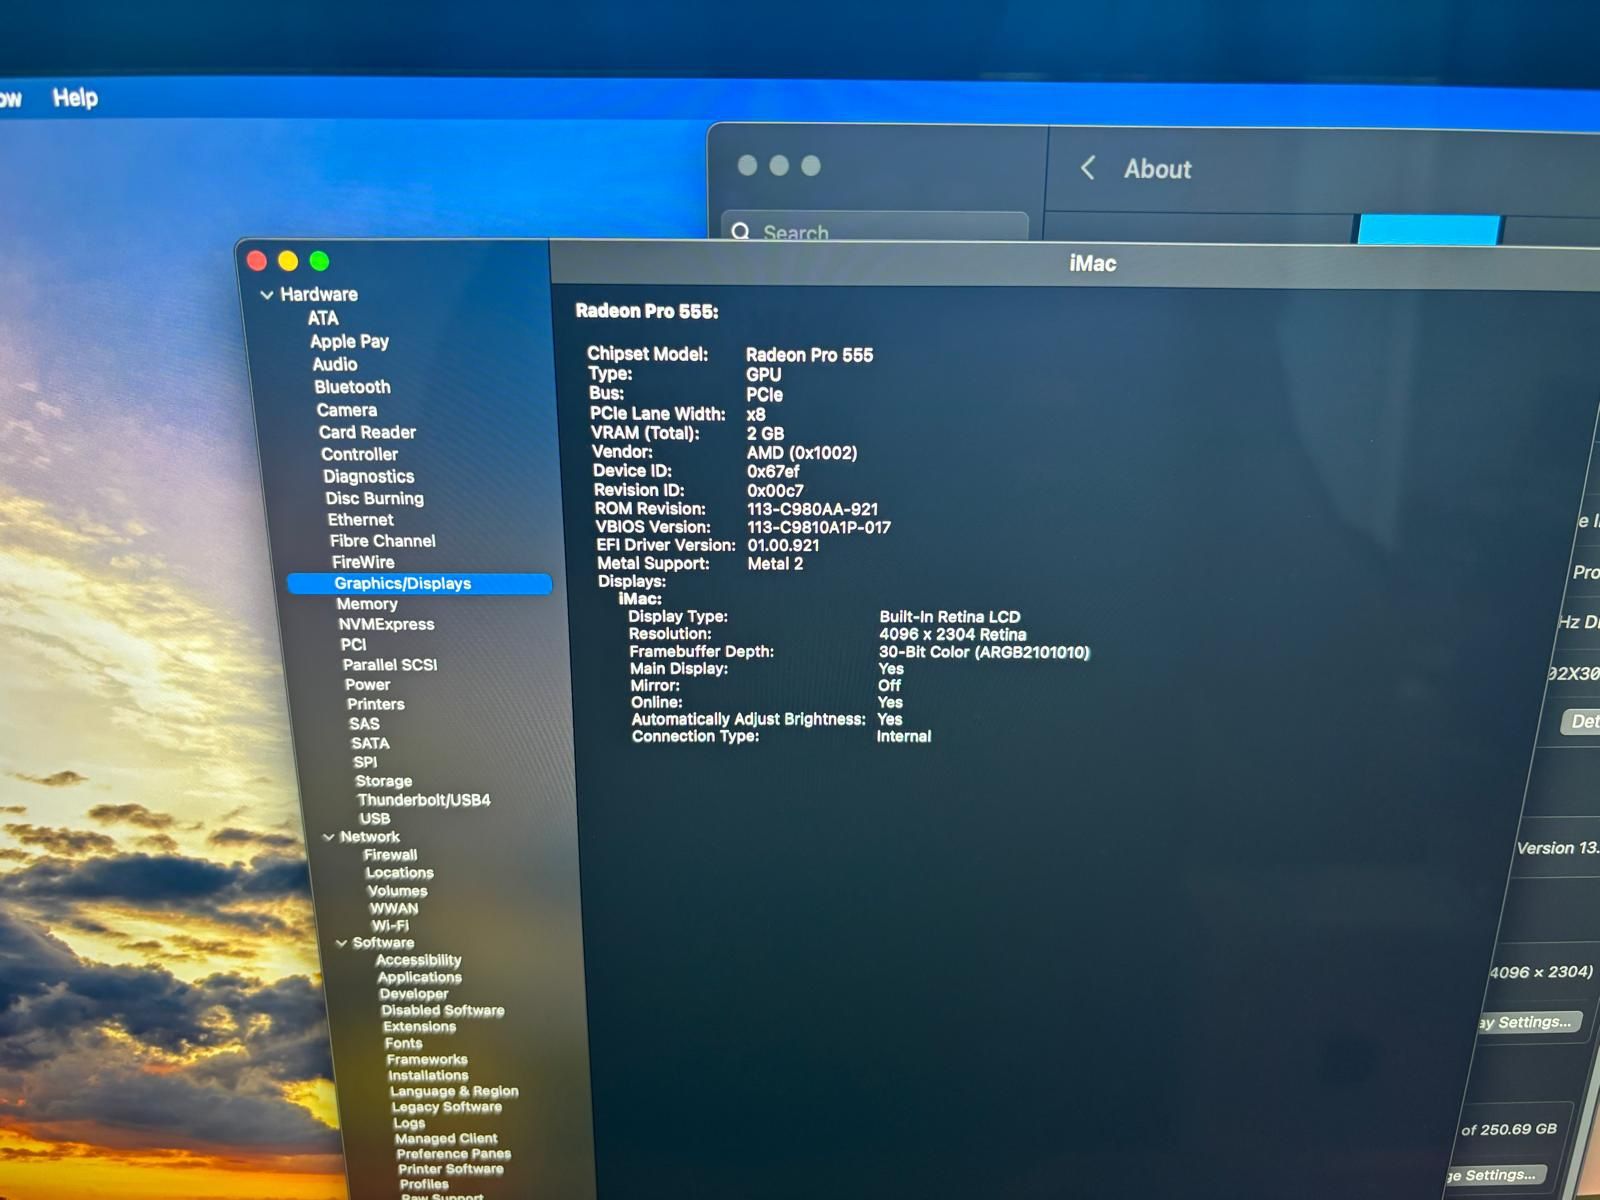This screenshot has height=1200, width=1600.
Task: Open the Help menu
Action: coord(75,98)
